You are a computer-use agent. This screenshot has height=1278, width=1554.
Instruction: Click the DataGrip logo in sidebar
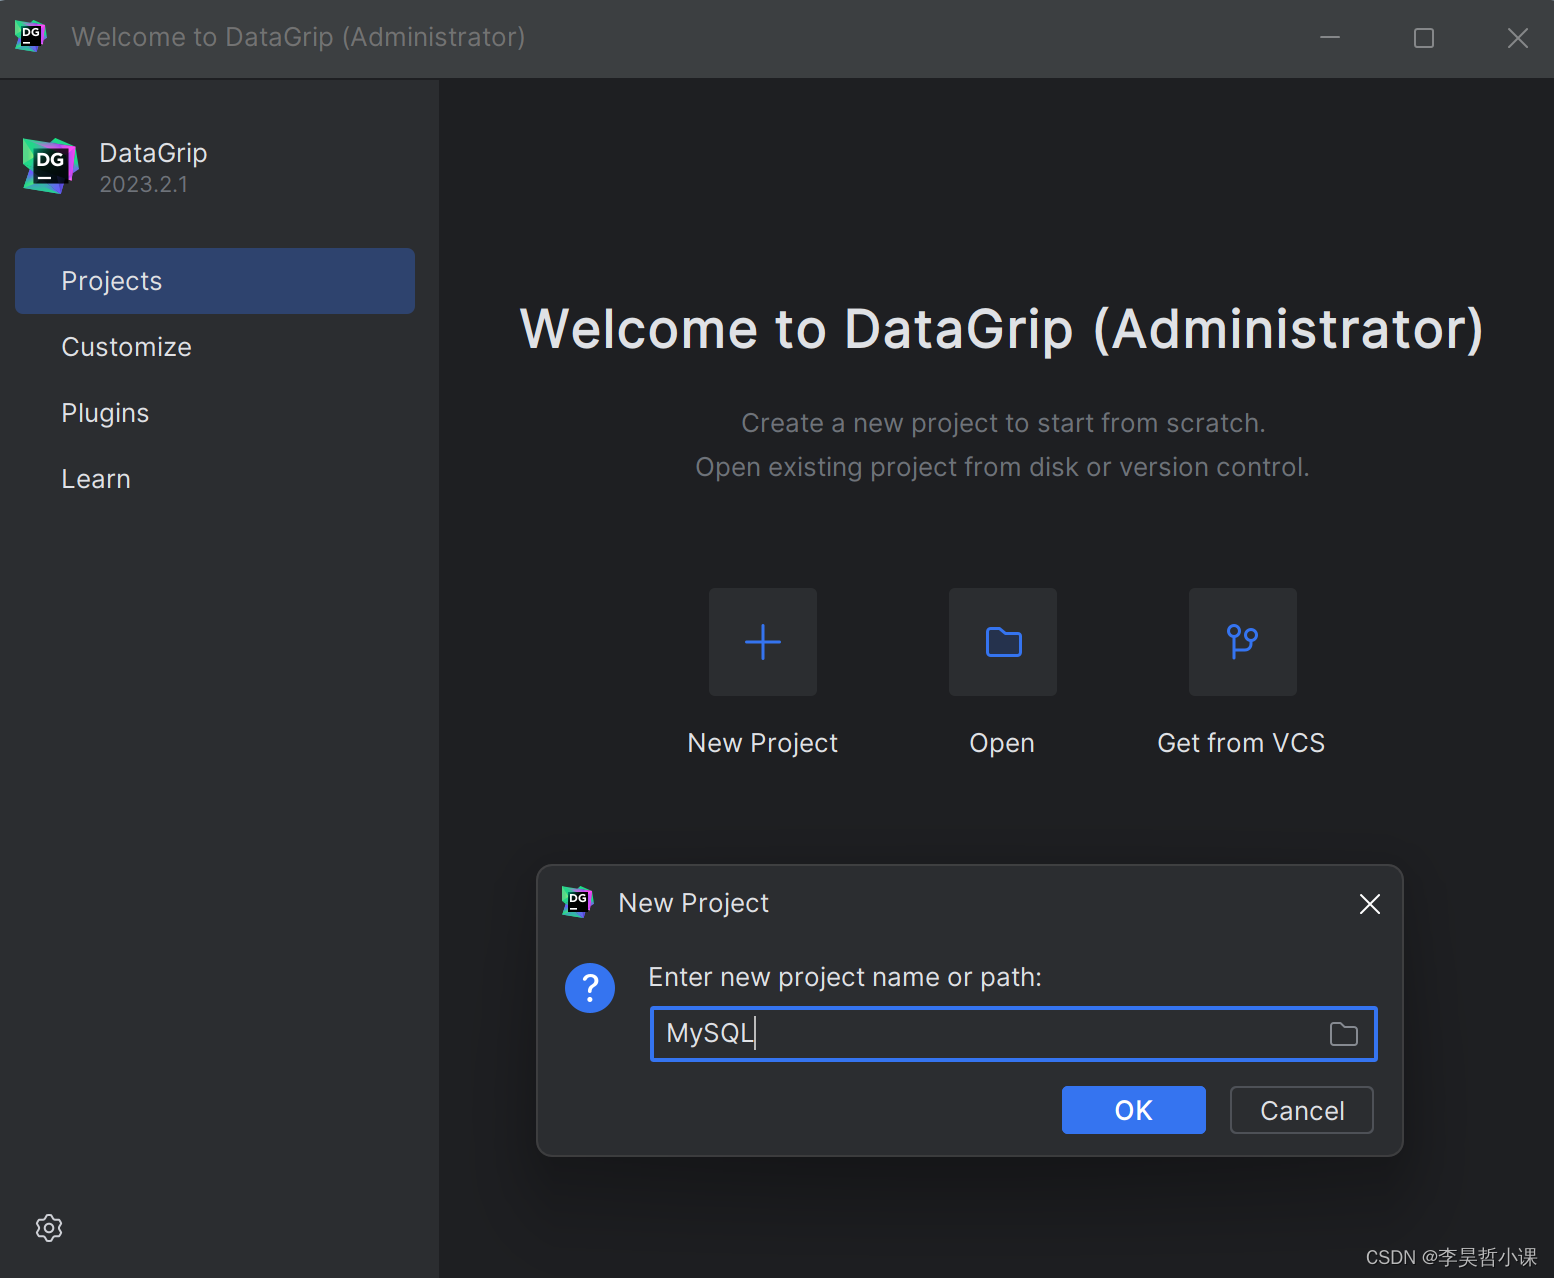tap(50, 166)
